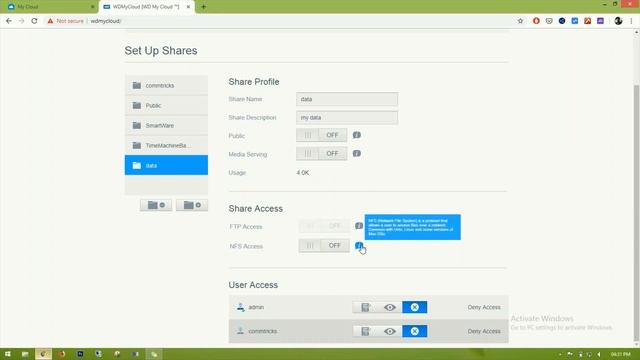Screen dimensions: 640x360
Task: Click the page vertical scrollbar
Action: (x=636, y=212)
